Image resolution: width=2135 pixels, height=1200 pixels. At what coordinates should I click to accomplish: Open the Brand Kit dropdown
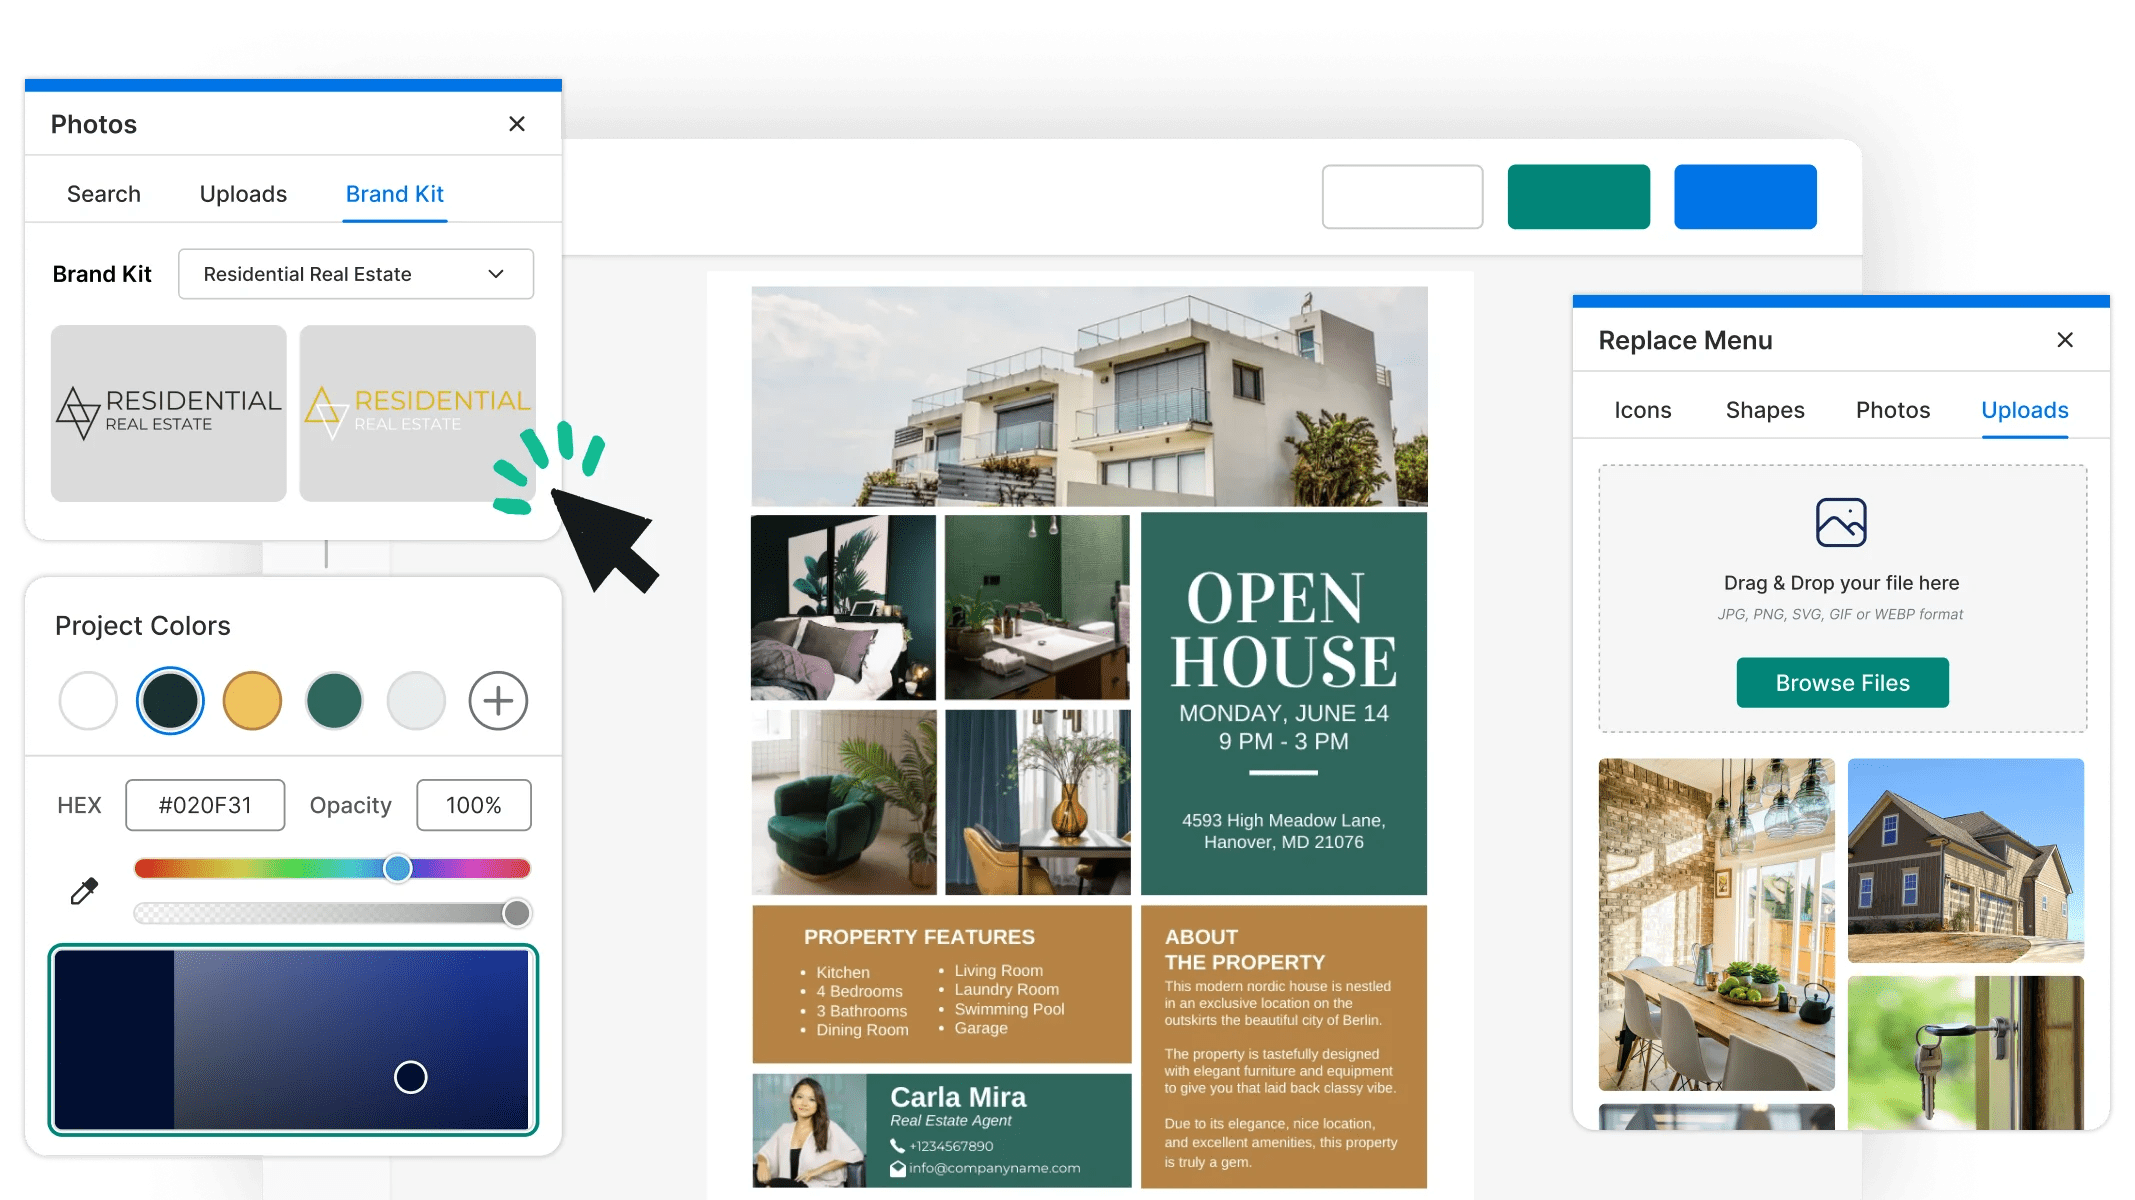tap(355, 274)
